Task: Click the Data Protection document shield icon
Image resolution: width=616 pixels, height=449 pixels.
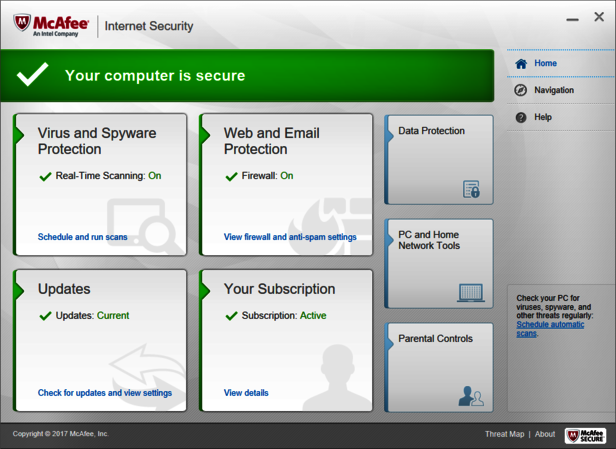Action: tap(471, 189)
